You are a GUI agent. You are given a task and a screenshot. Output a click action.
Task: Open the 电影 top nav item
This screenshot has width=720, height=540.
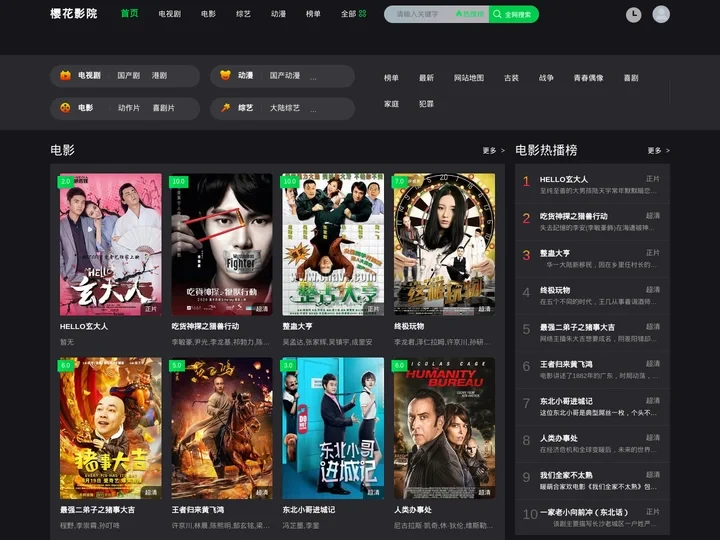click(208, 14)
